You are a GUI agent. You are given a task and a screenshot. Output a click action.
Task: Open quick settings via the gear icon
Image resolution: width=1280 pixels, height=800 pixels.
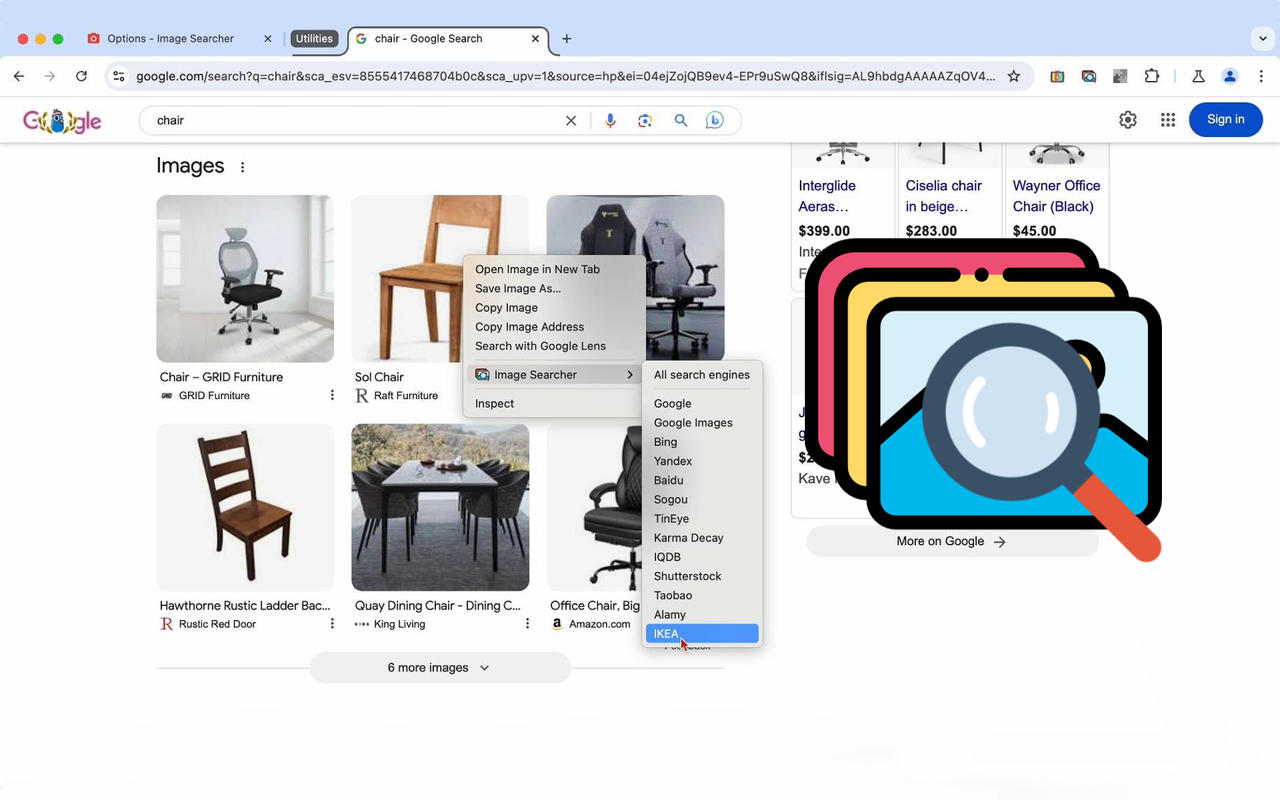click(x=1128, y=119)
